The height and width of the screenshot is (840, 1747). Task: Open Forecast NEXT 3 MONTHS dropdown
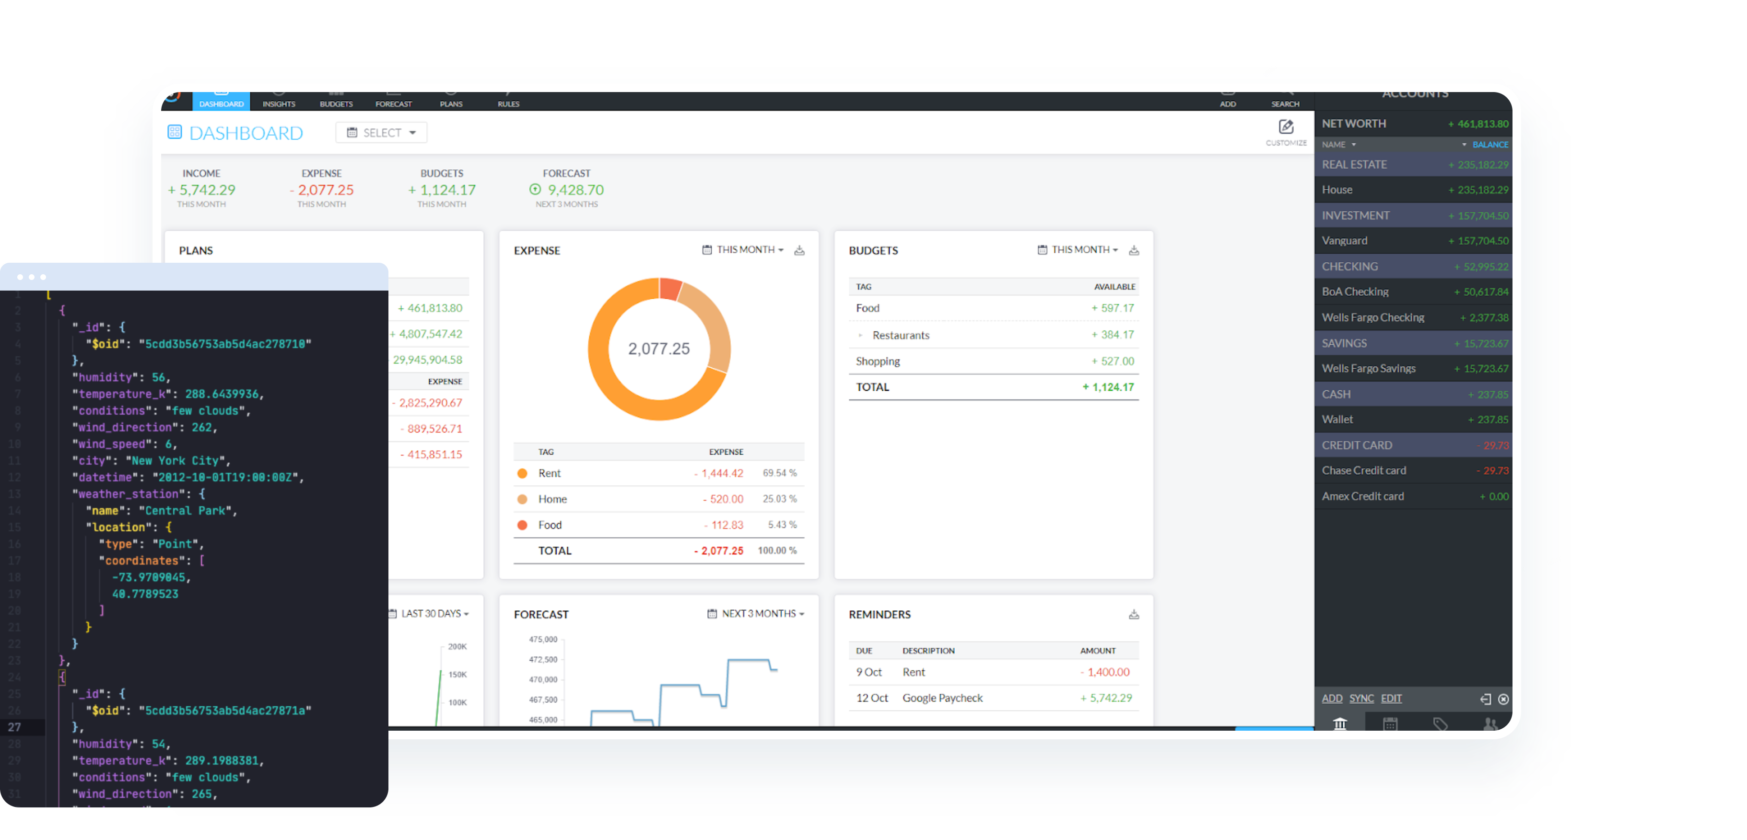[756, 614]
